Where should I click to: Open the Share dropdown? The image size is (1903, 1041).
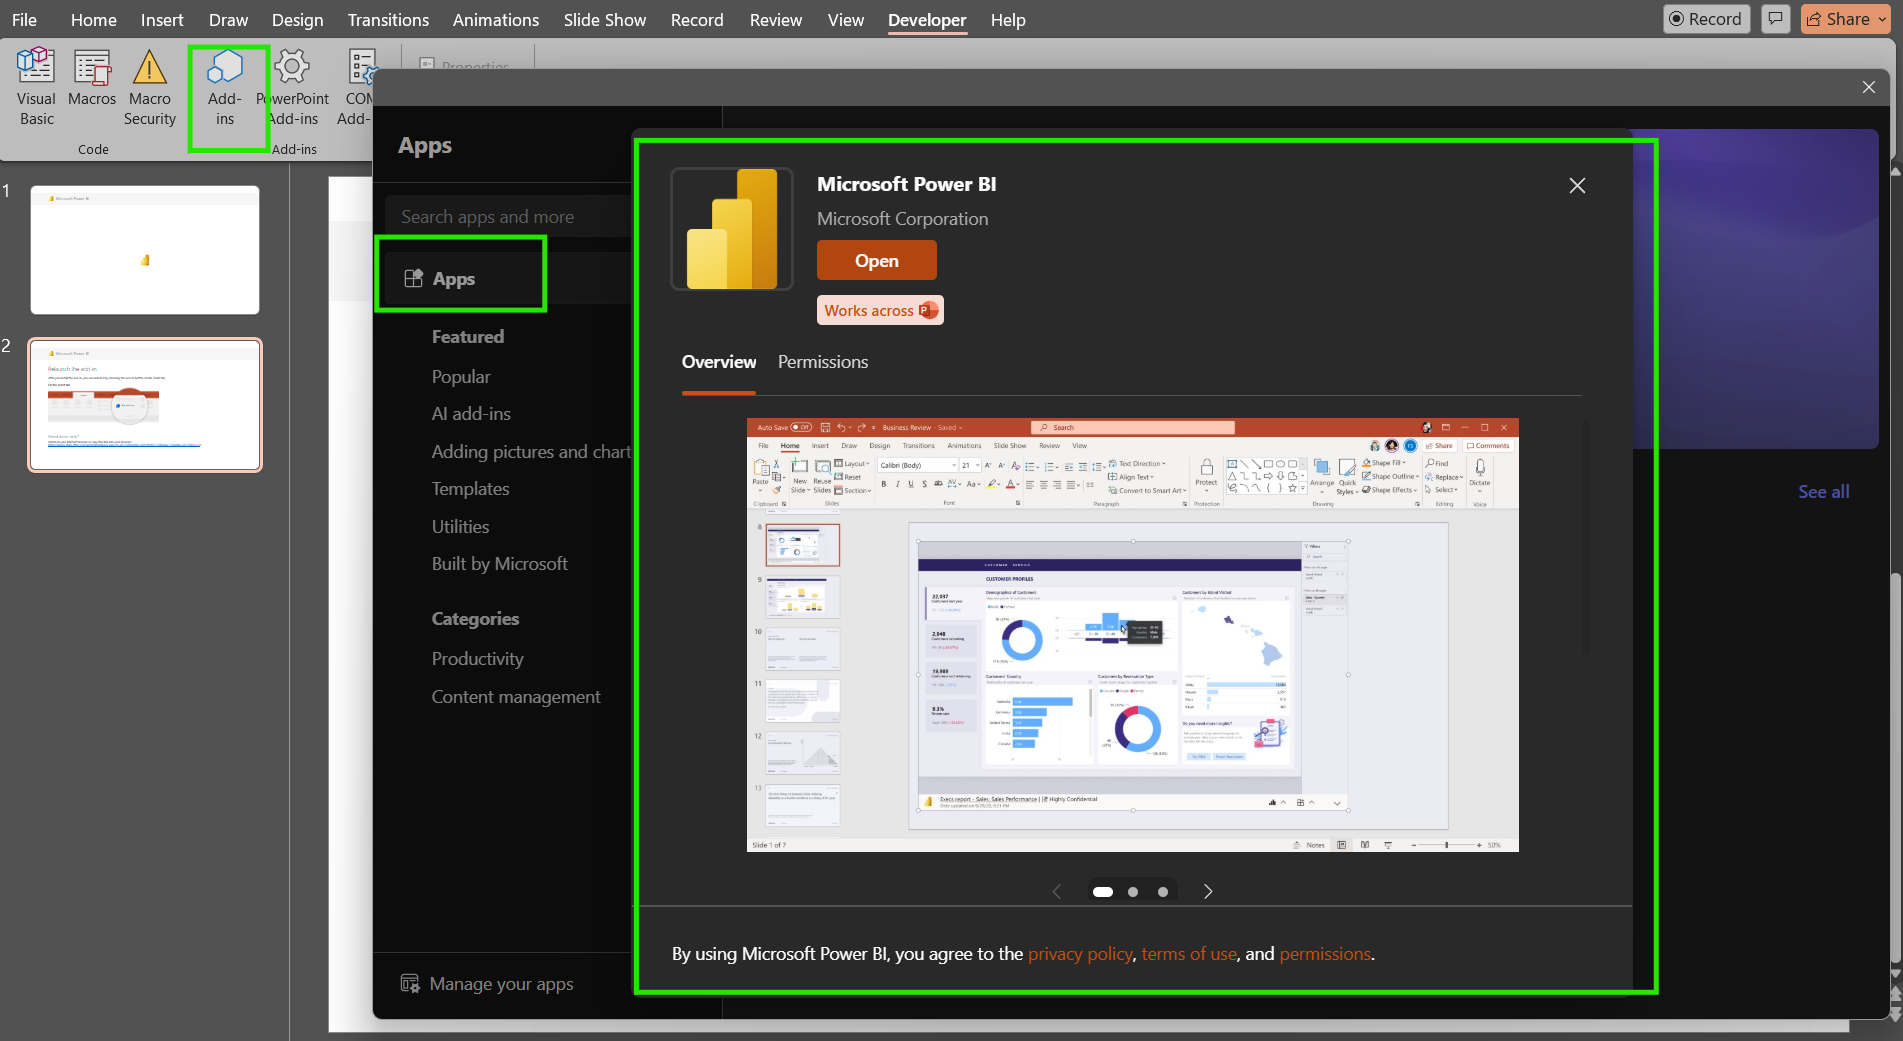coord(1846,19)
